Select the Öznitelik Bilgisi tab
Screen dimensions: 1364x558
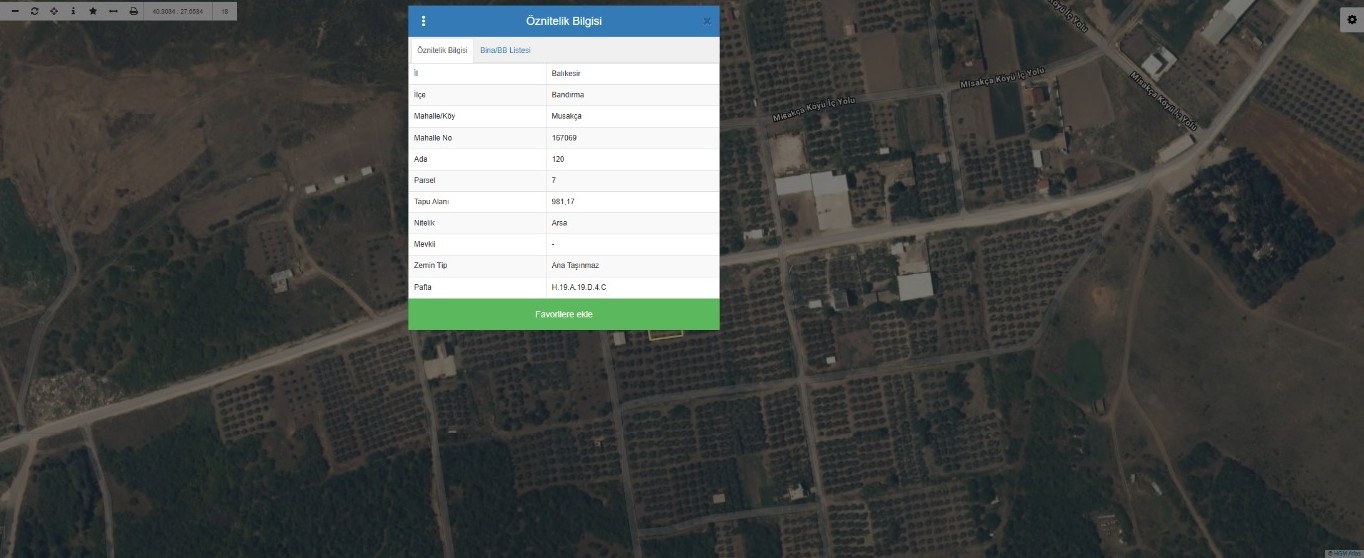tap(442, 50)
